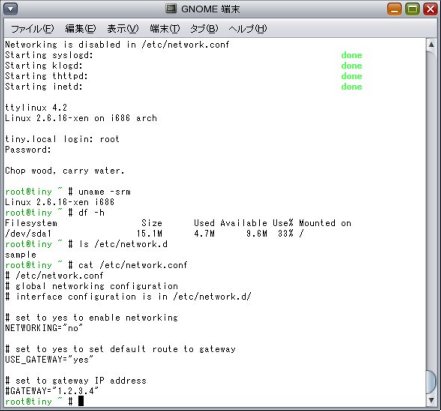
Task: Click the scrollbar up arrow
Action: 431,44
